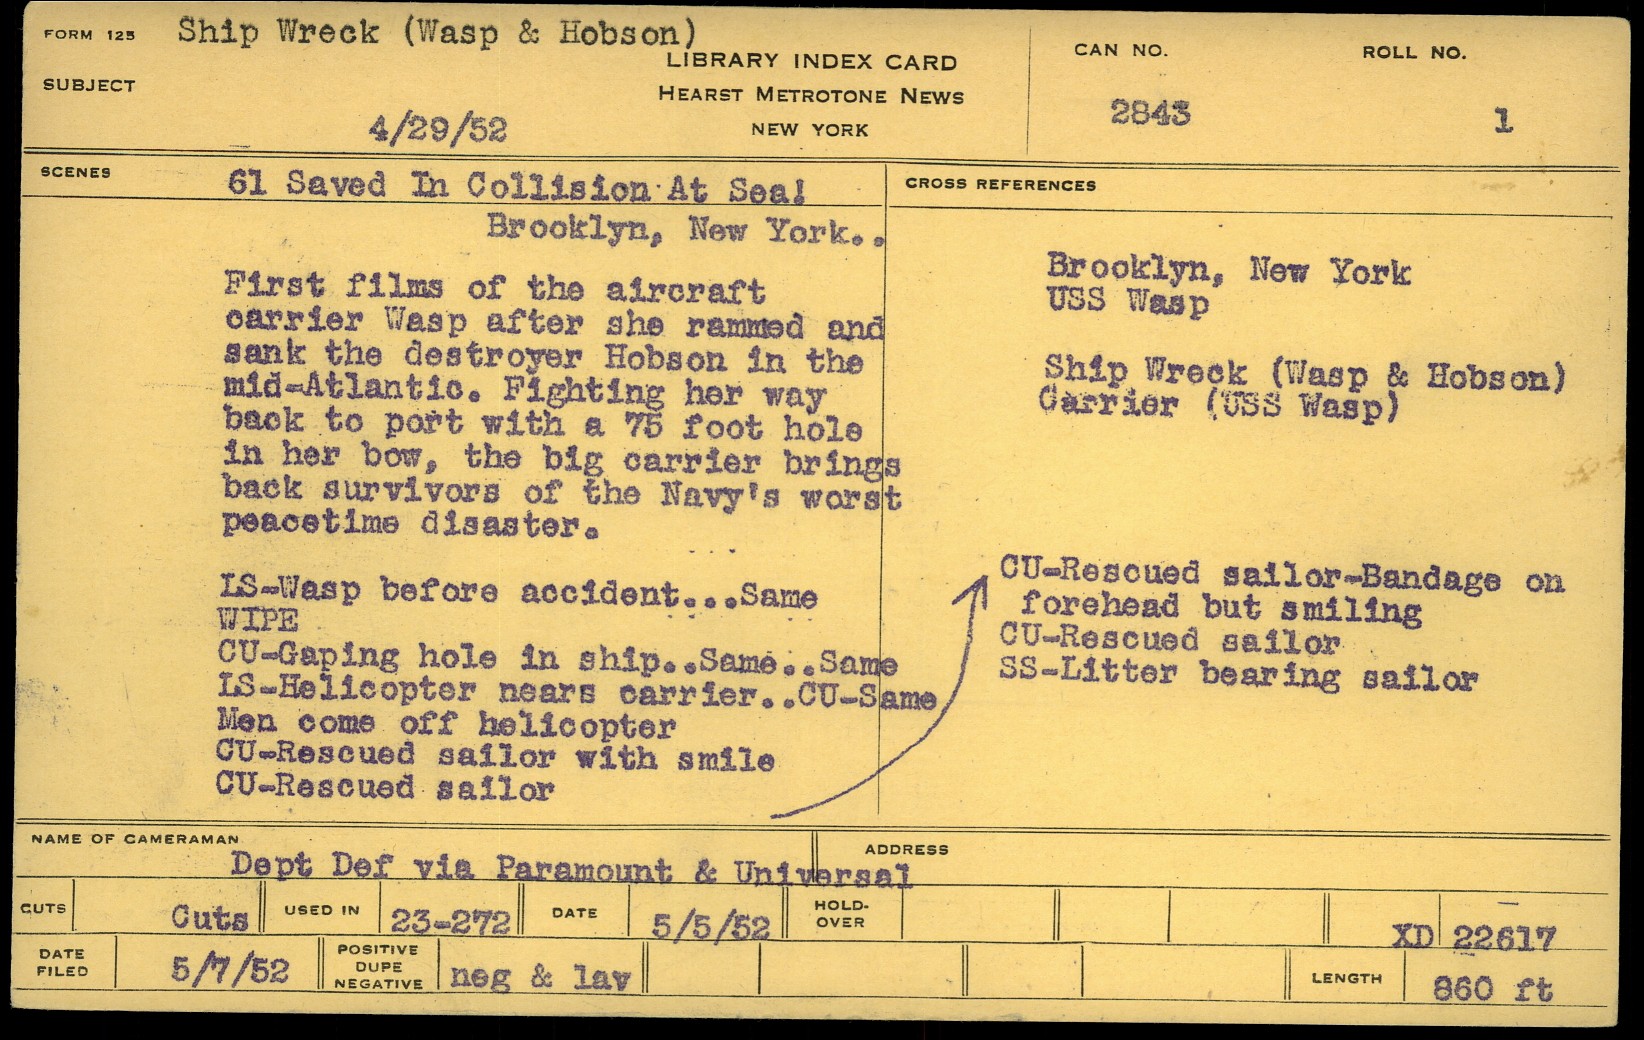The image size is (1644, 1040).
Task: Click "Dept Def via Paramount & Universal" entry
Action: click(570, 869)
